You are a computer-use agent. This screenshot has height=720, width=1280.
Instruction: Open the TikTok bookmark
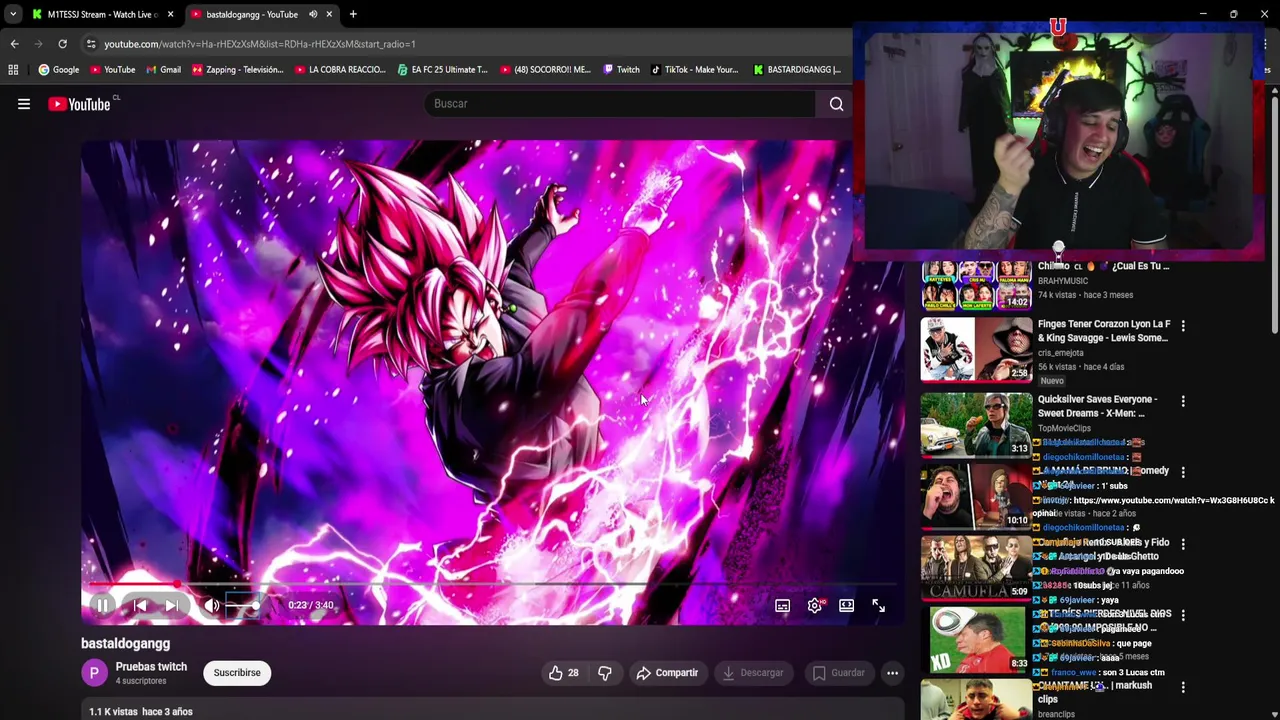click(694, 70)
